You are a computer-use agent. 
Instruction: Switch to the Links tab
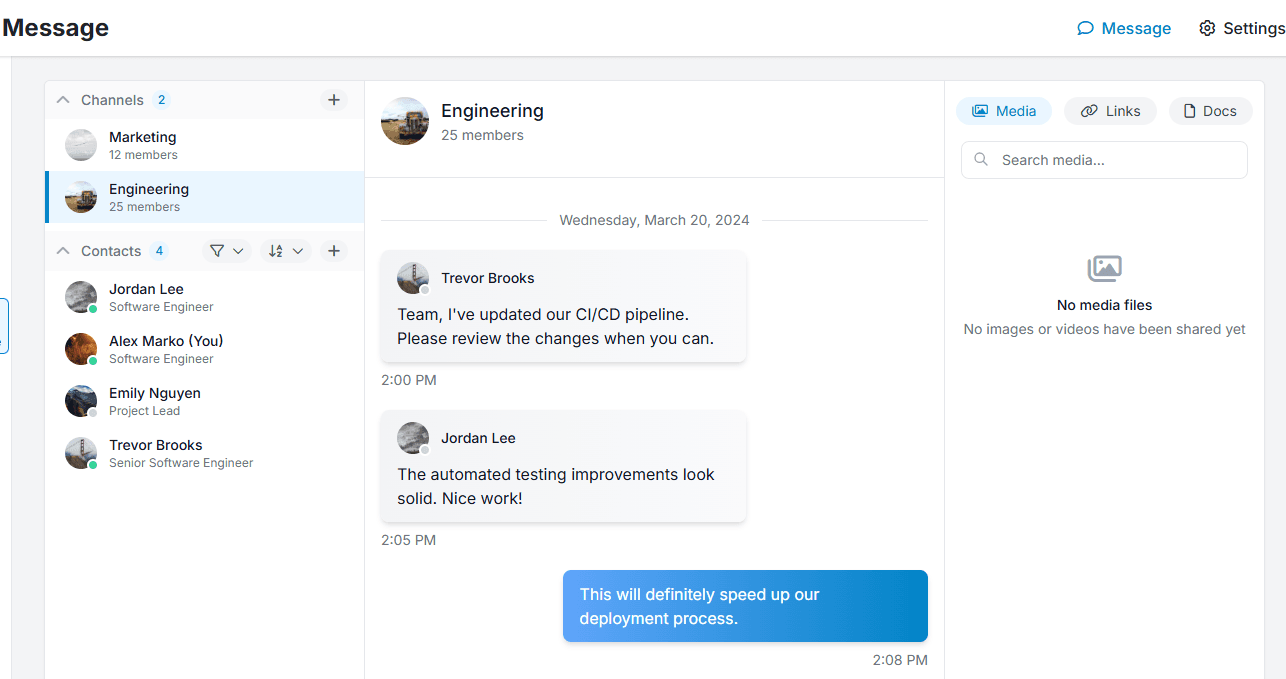1110,111
